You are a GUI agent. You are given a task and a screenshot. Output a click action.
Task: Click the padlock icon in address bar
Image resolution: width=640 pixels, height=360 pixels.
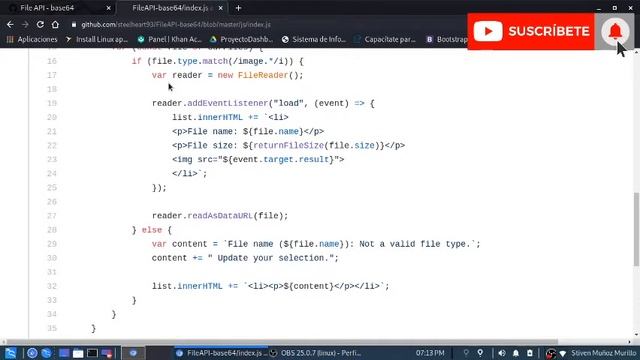point(74,25)
